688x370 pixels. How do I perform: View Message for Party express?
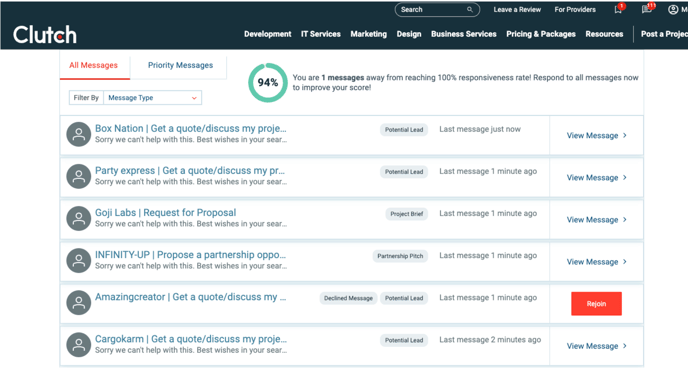coord(596,178)
